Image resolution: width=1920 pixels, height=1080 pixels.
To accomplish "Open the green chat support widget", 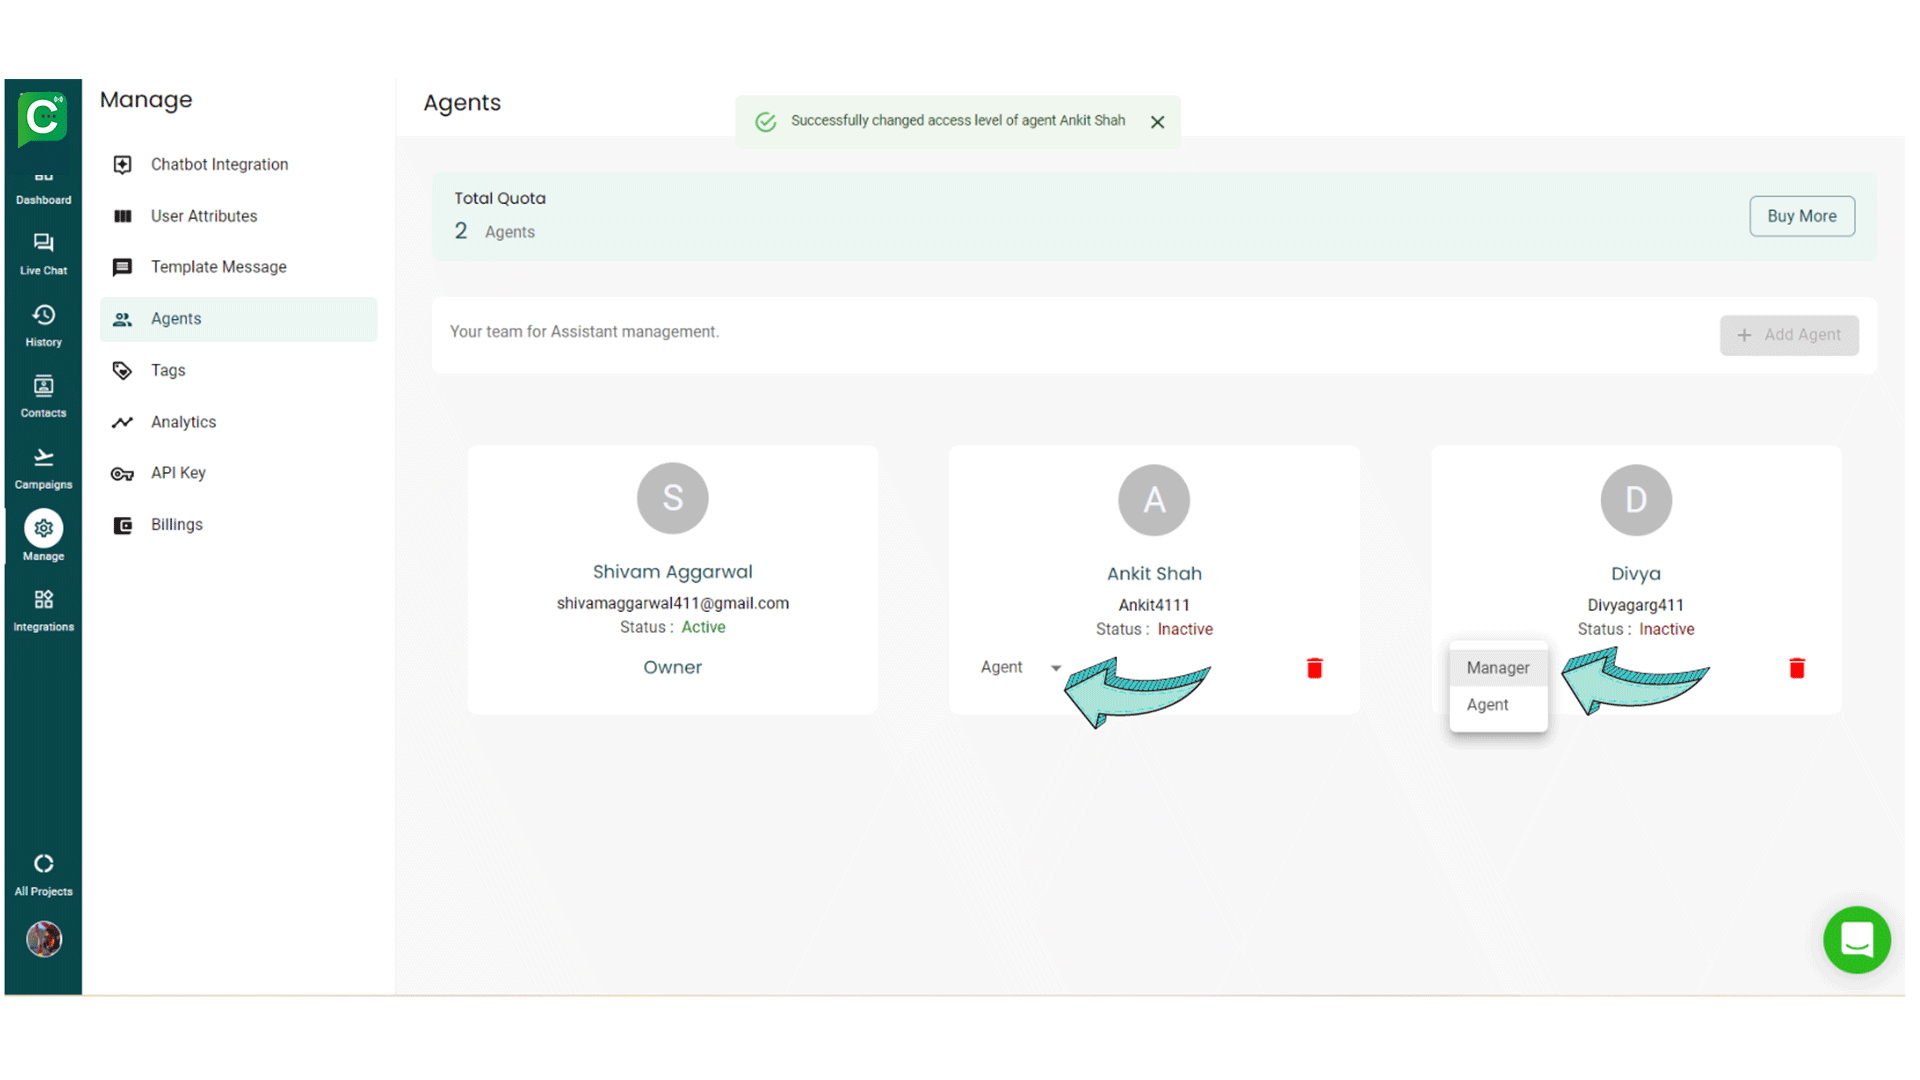I will 1856,940.
